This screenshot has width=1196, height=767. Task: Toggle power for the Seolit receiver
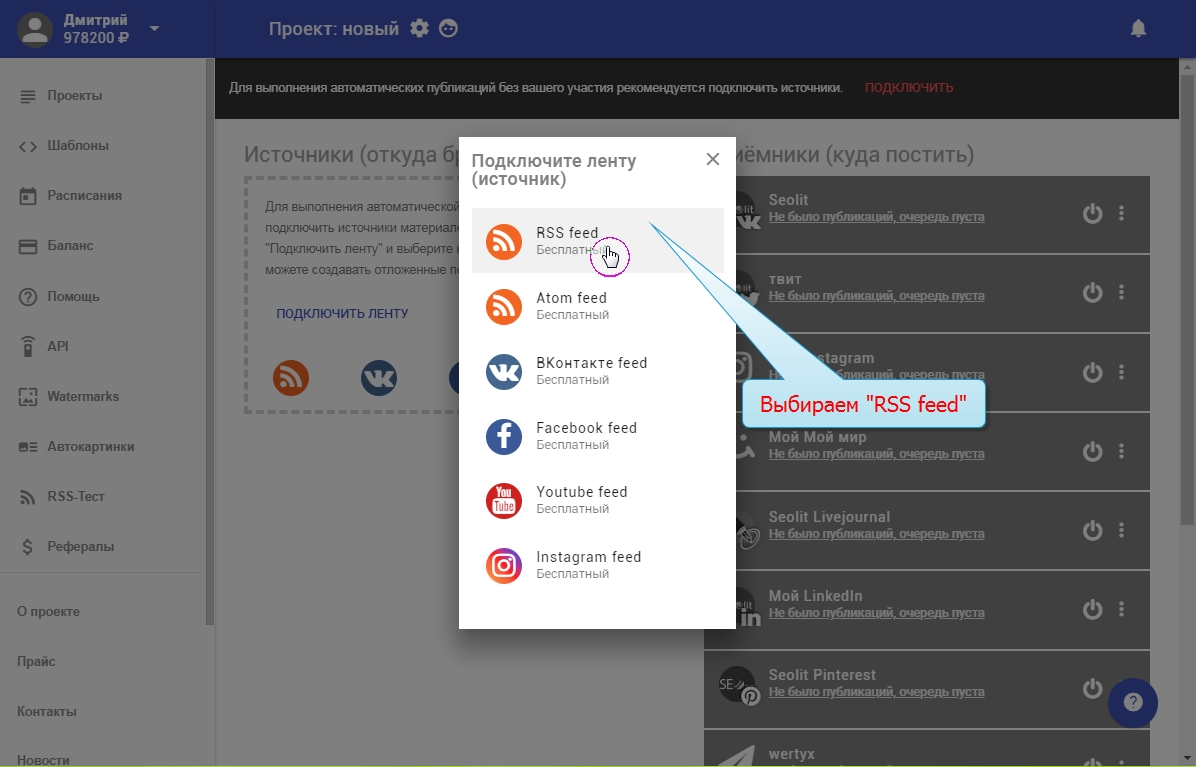[x=1093, y=213]
